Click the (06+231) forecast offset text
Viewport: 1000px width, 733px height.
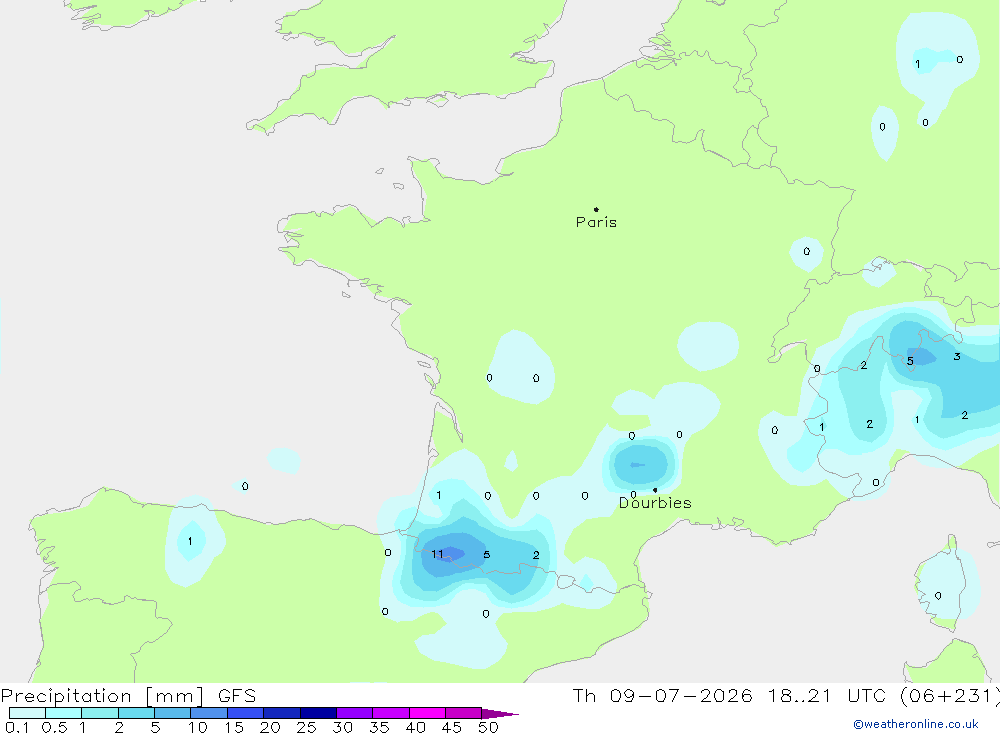click(x=950, y=695)
